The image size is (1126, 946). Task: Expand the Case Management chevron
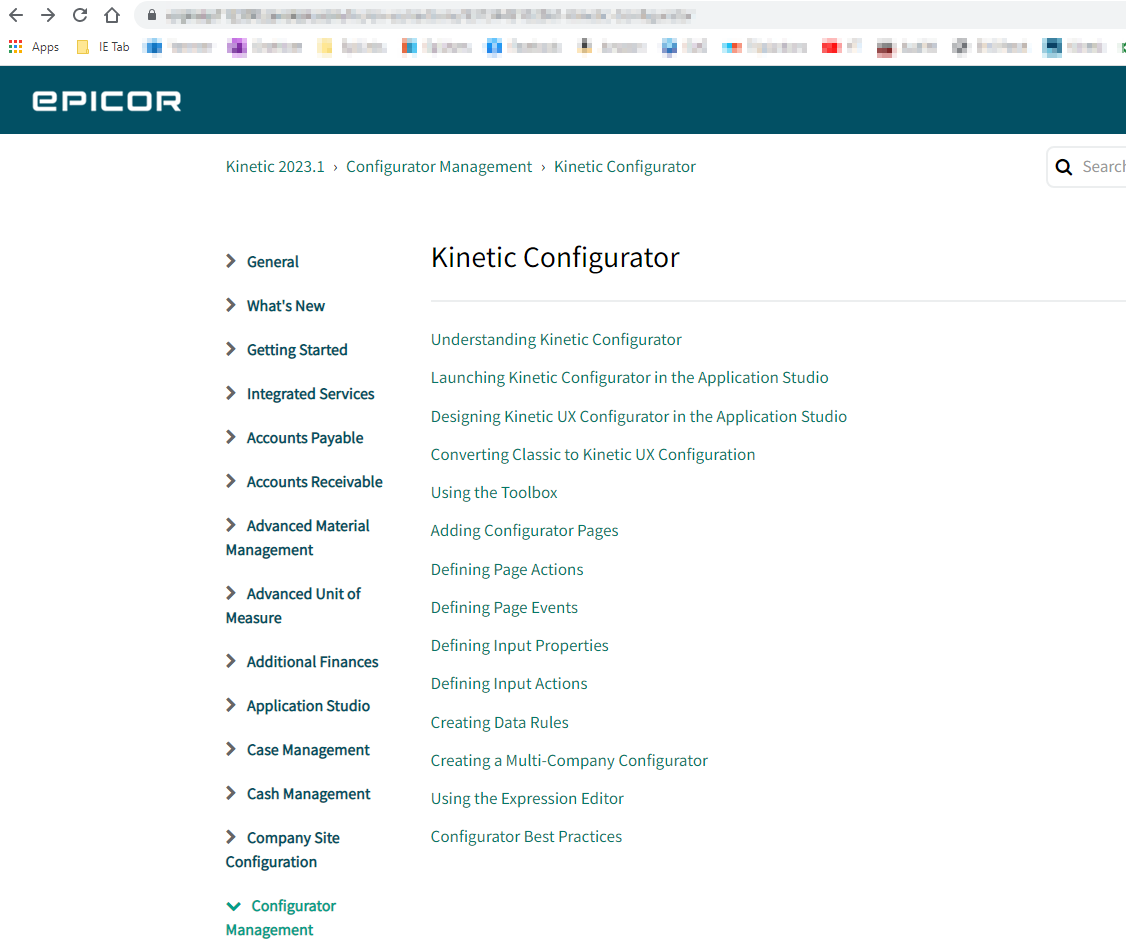click(x=231, y=749)
